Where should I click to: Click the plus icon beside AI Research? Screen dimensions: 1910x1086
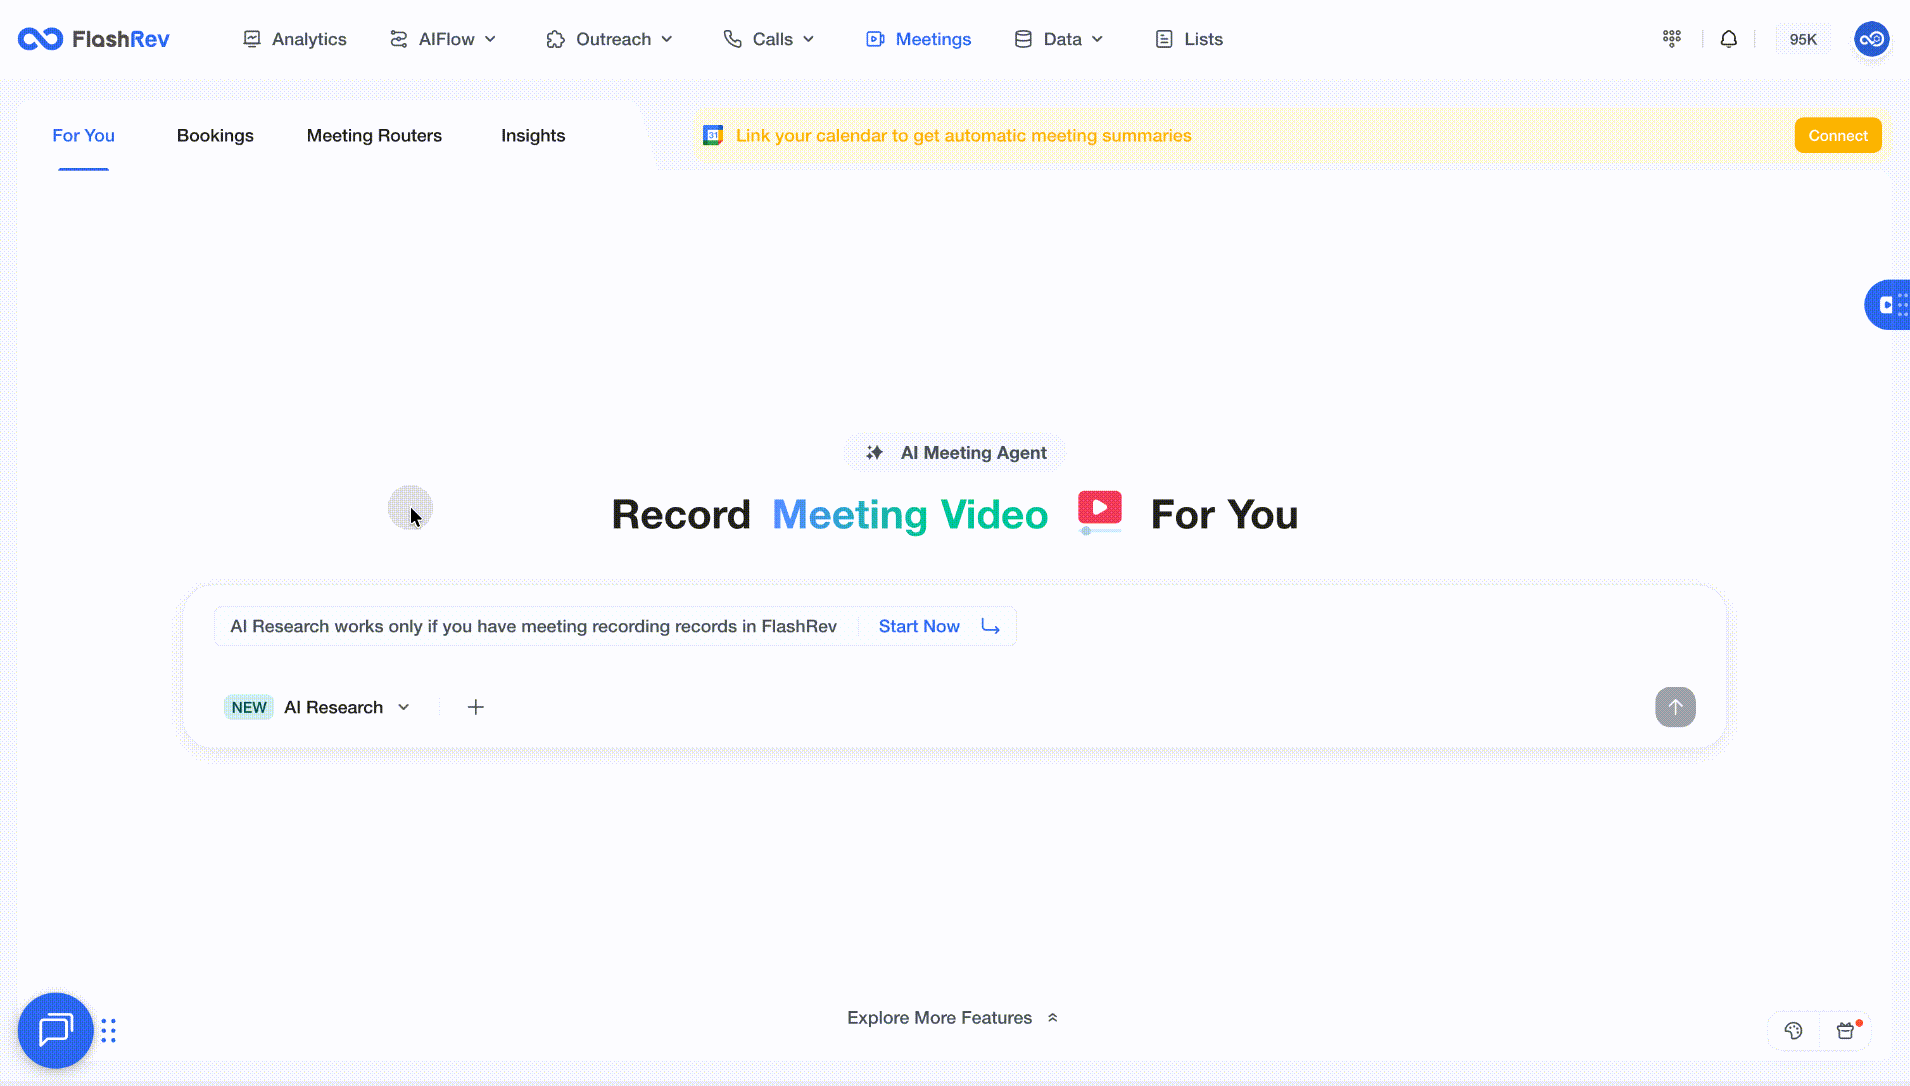pyautogui.click(x=476, y=707)
